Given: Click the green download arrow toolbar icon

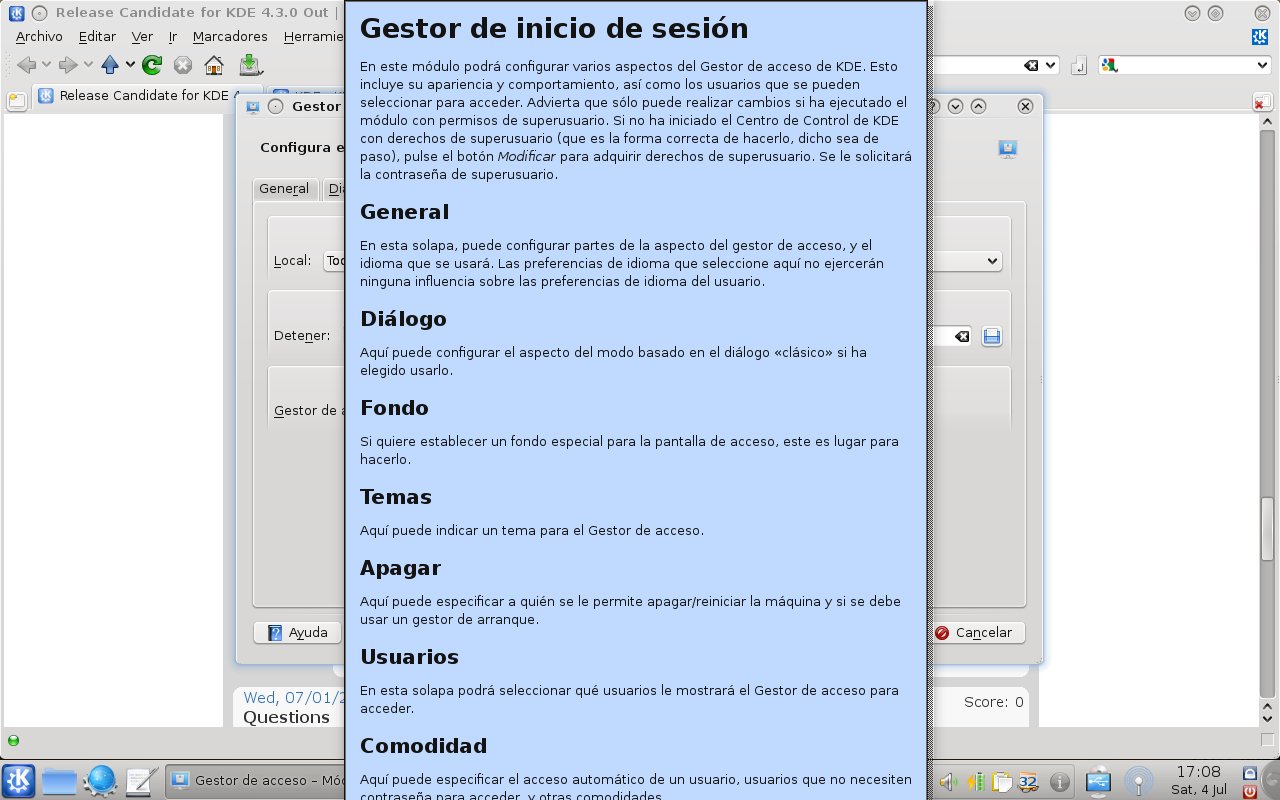Looking at the screenshot, I should (x=250, y=65).
